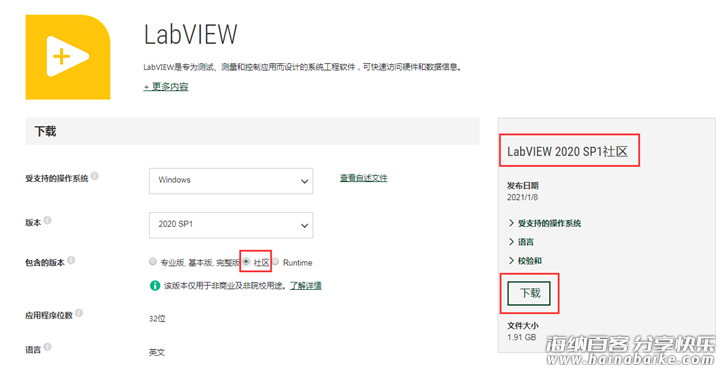Click the LabVIEW description sentence
722x370 pixels.
tap(303, 67)
